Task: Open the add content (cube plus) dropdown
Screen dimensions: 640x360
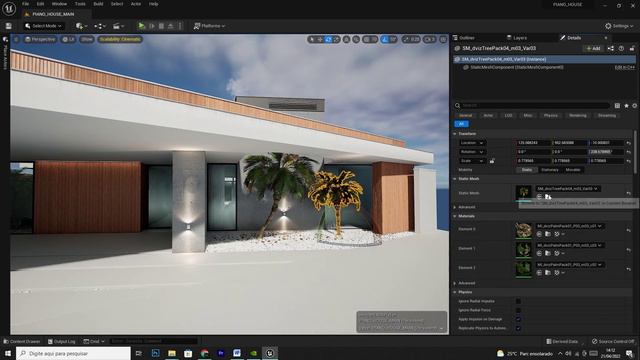Action: click(x=81, y=26)
